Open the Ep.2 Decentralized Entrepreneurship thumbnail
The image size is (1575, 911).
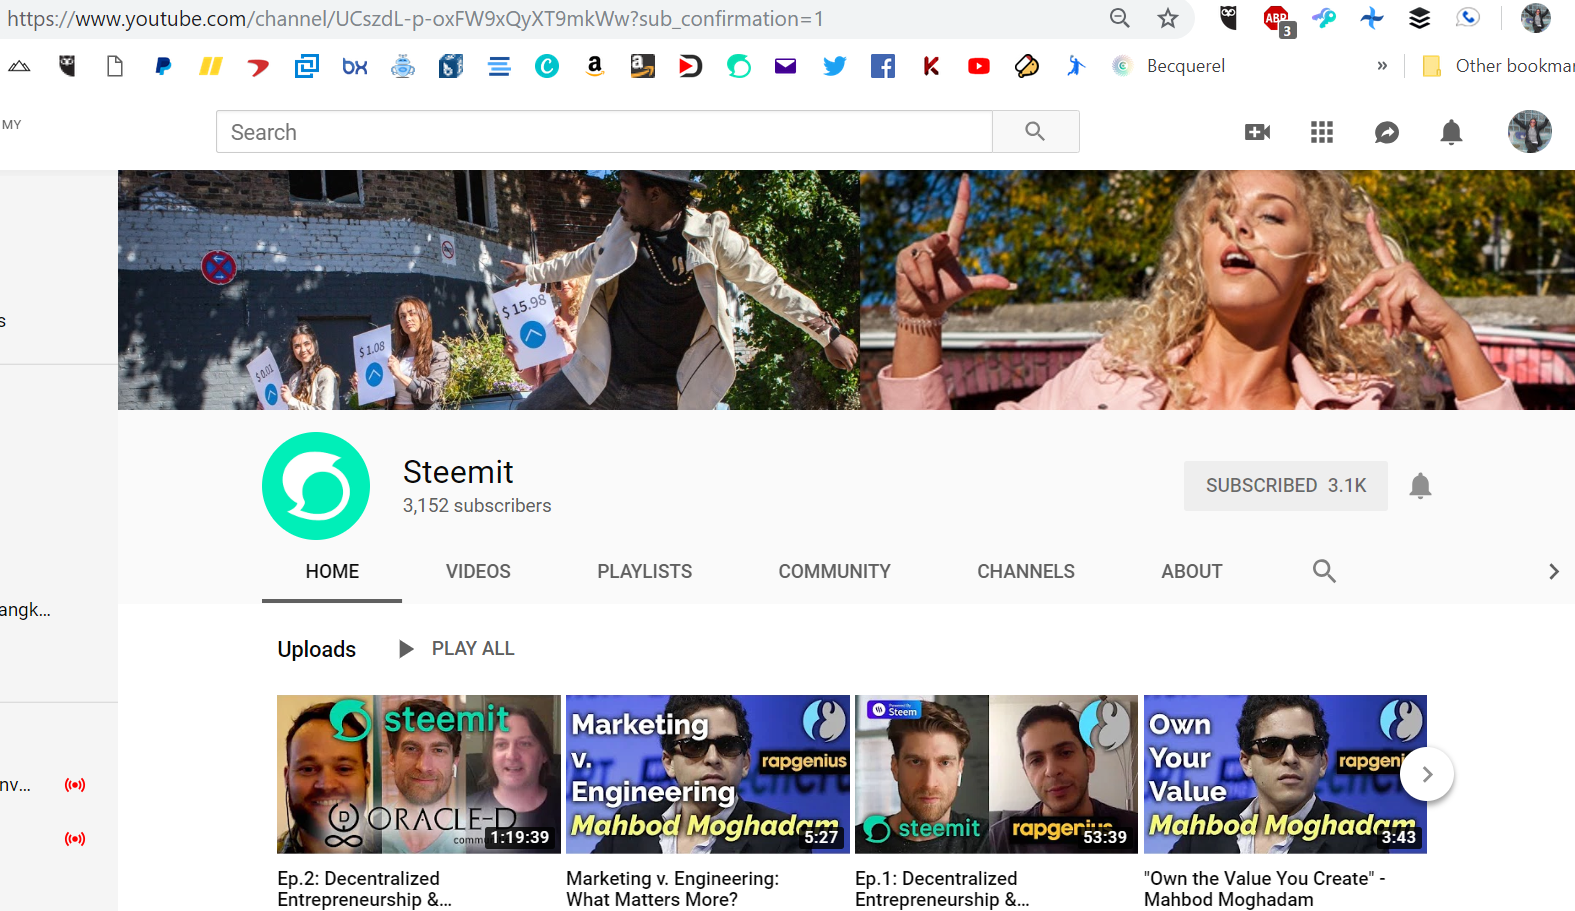coord(419,774)
